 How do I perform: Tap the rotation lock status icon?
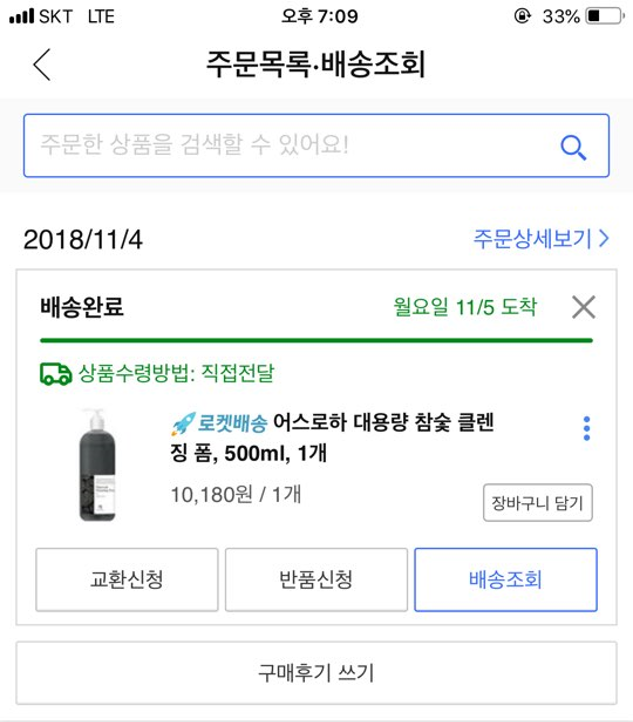(x=522, y=17)
